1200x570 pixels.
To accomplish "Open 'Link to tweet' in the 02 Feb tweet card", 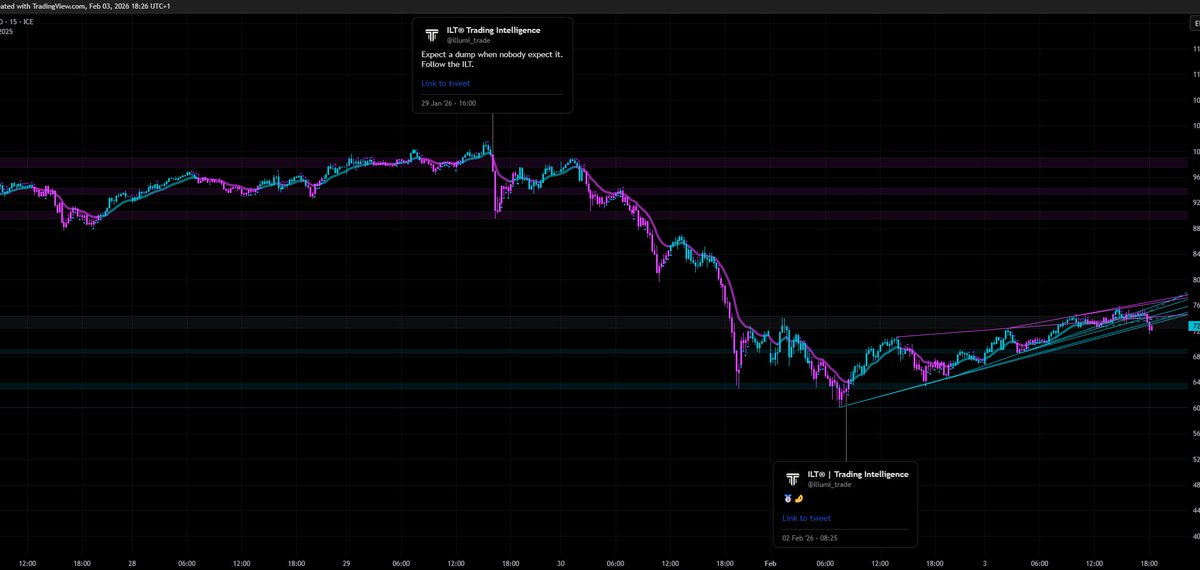I will 807,518.
